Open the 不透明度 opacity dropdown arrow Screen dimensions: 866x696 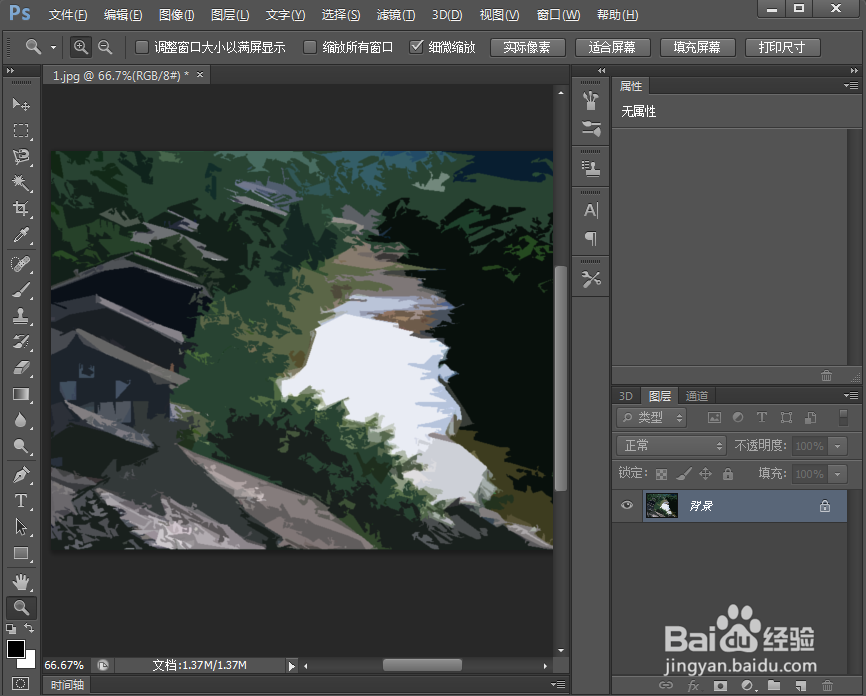(x=838, y=446)
